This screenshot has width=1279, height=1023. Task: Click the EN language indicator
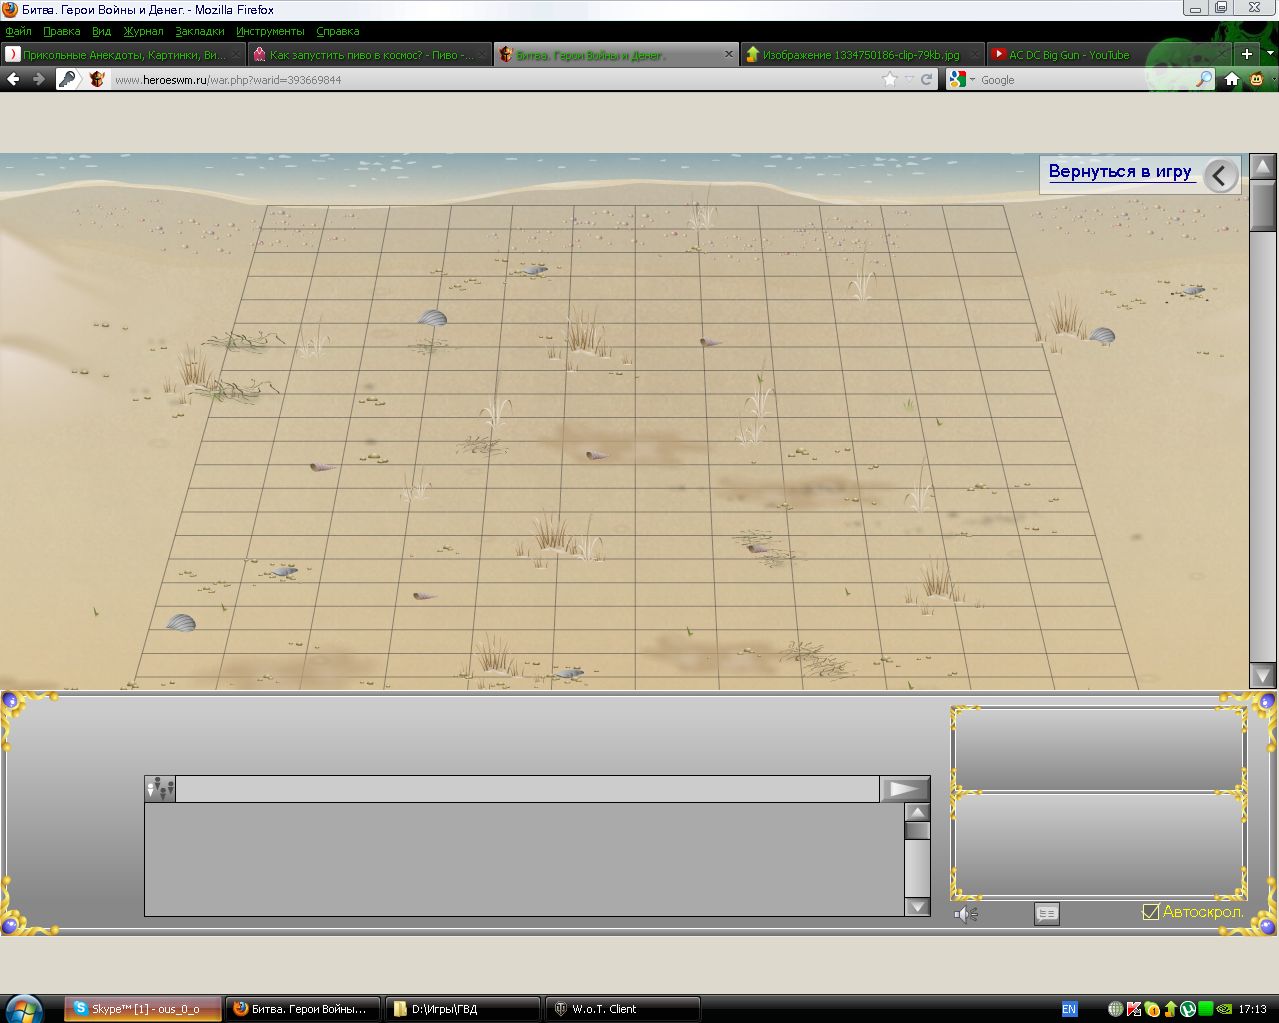pos(1069,1009)
